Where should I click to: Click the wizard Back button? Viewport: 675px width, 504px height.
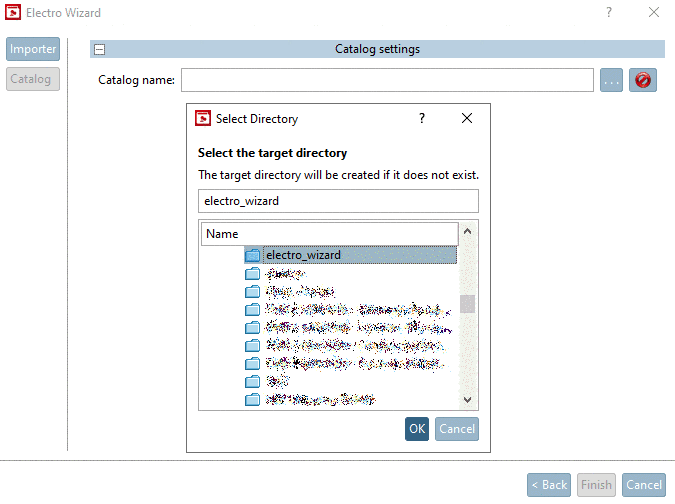click(x=549, y=485)
